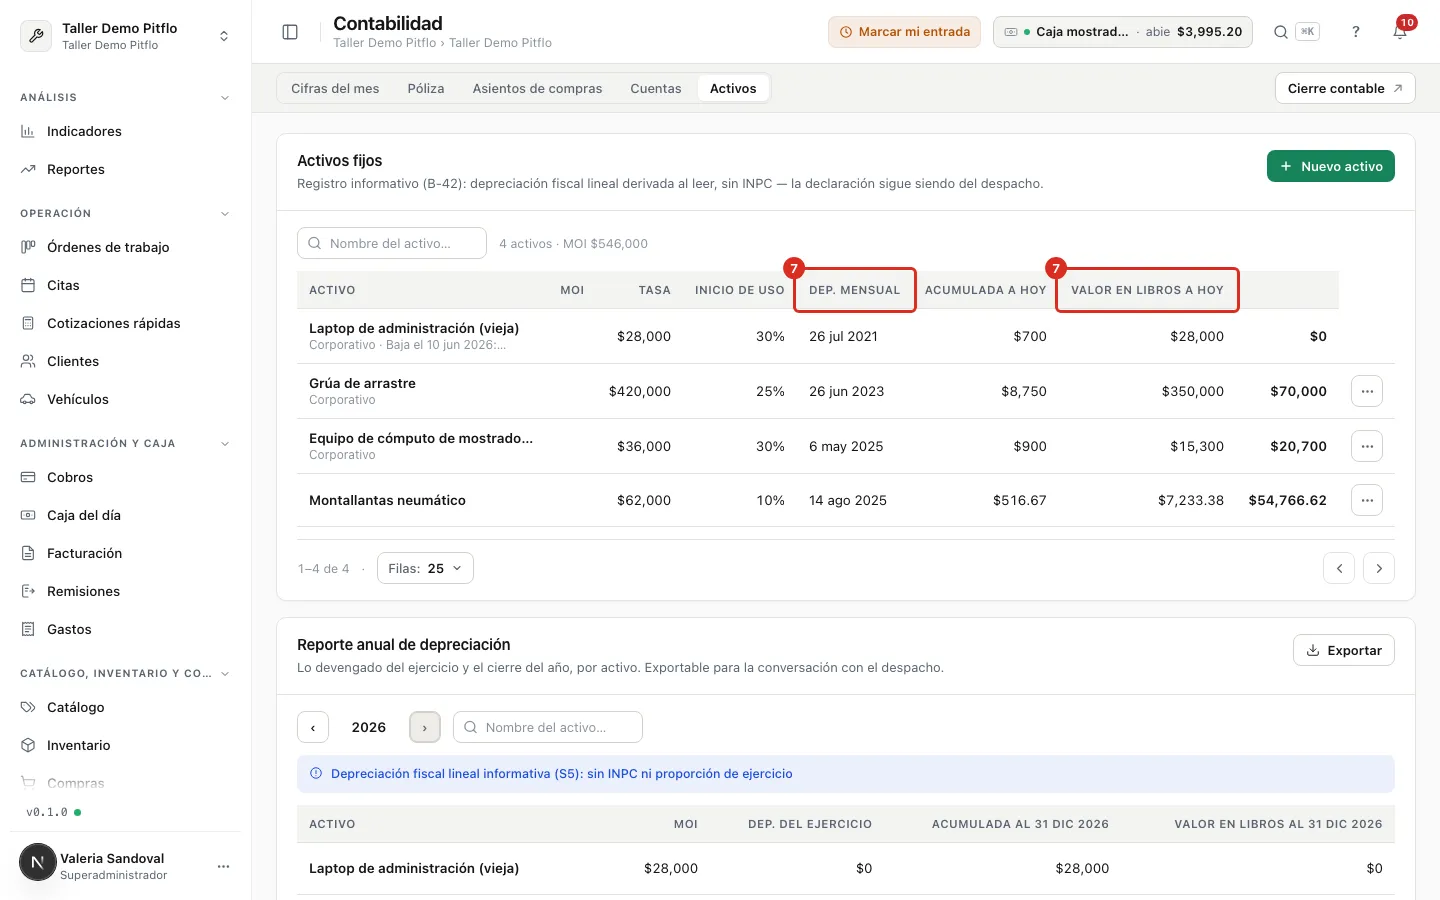The image size is (1440, 900).
Task: Go to previous year in depreciation report
Action: pos(313,727)
